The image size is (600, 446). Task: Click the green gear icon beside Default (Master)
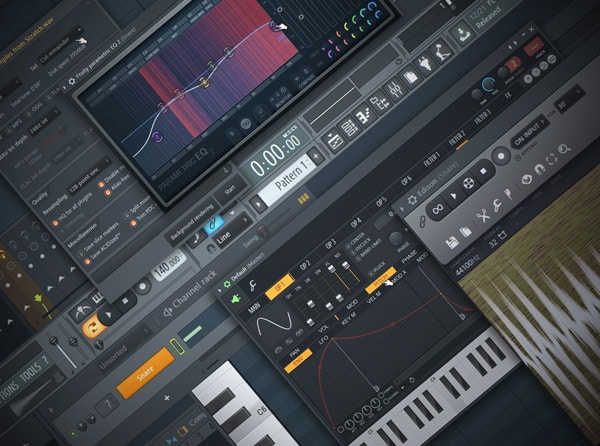[x=227, y=284]
